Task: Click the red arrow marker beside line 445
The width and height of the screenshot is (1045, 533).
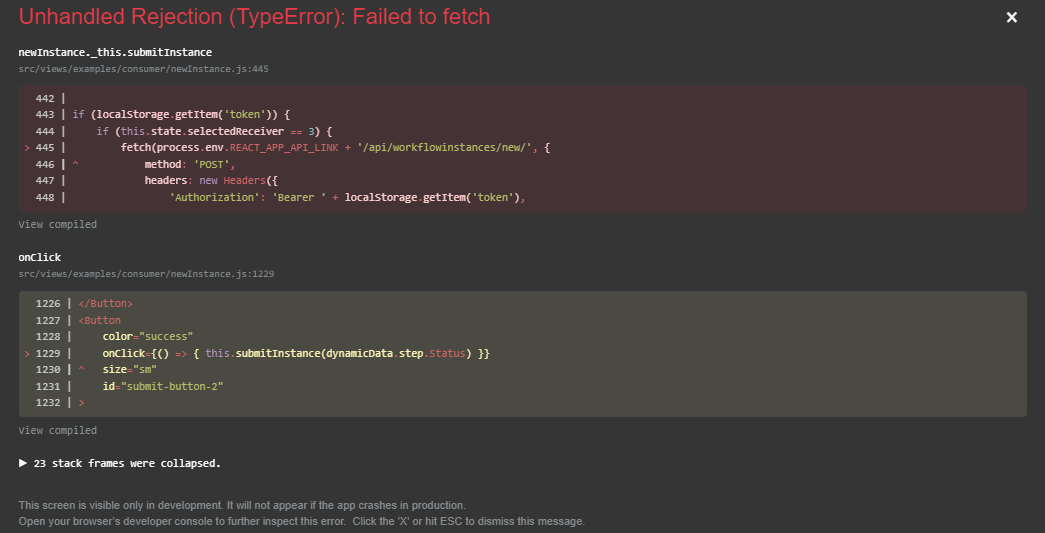Action: 27,148
